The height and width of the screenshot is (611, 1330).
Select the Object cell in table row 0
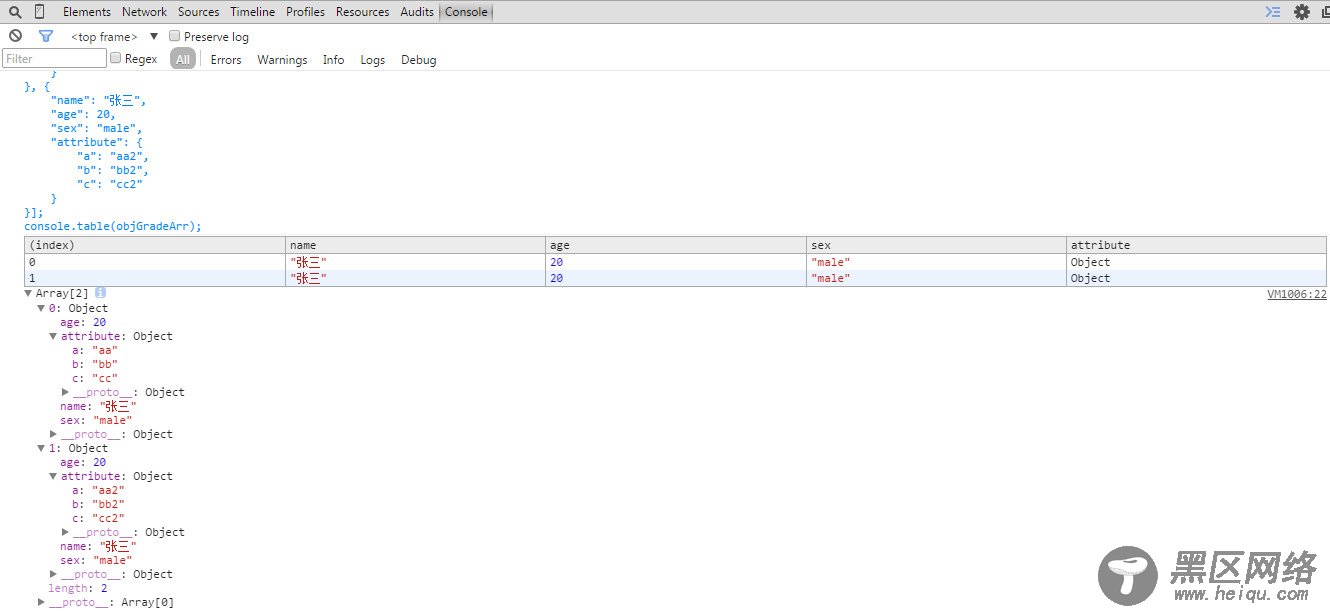(1196, 262)
